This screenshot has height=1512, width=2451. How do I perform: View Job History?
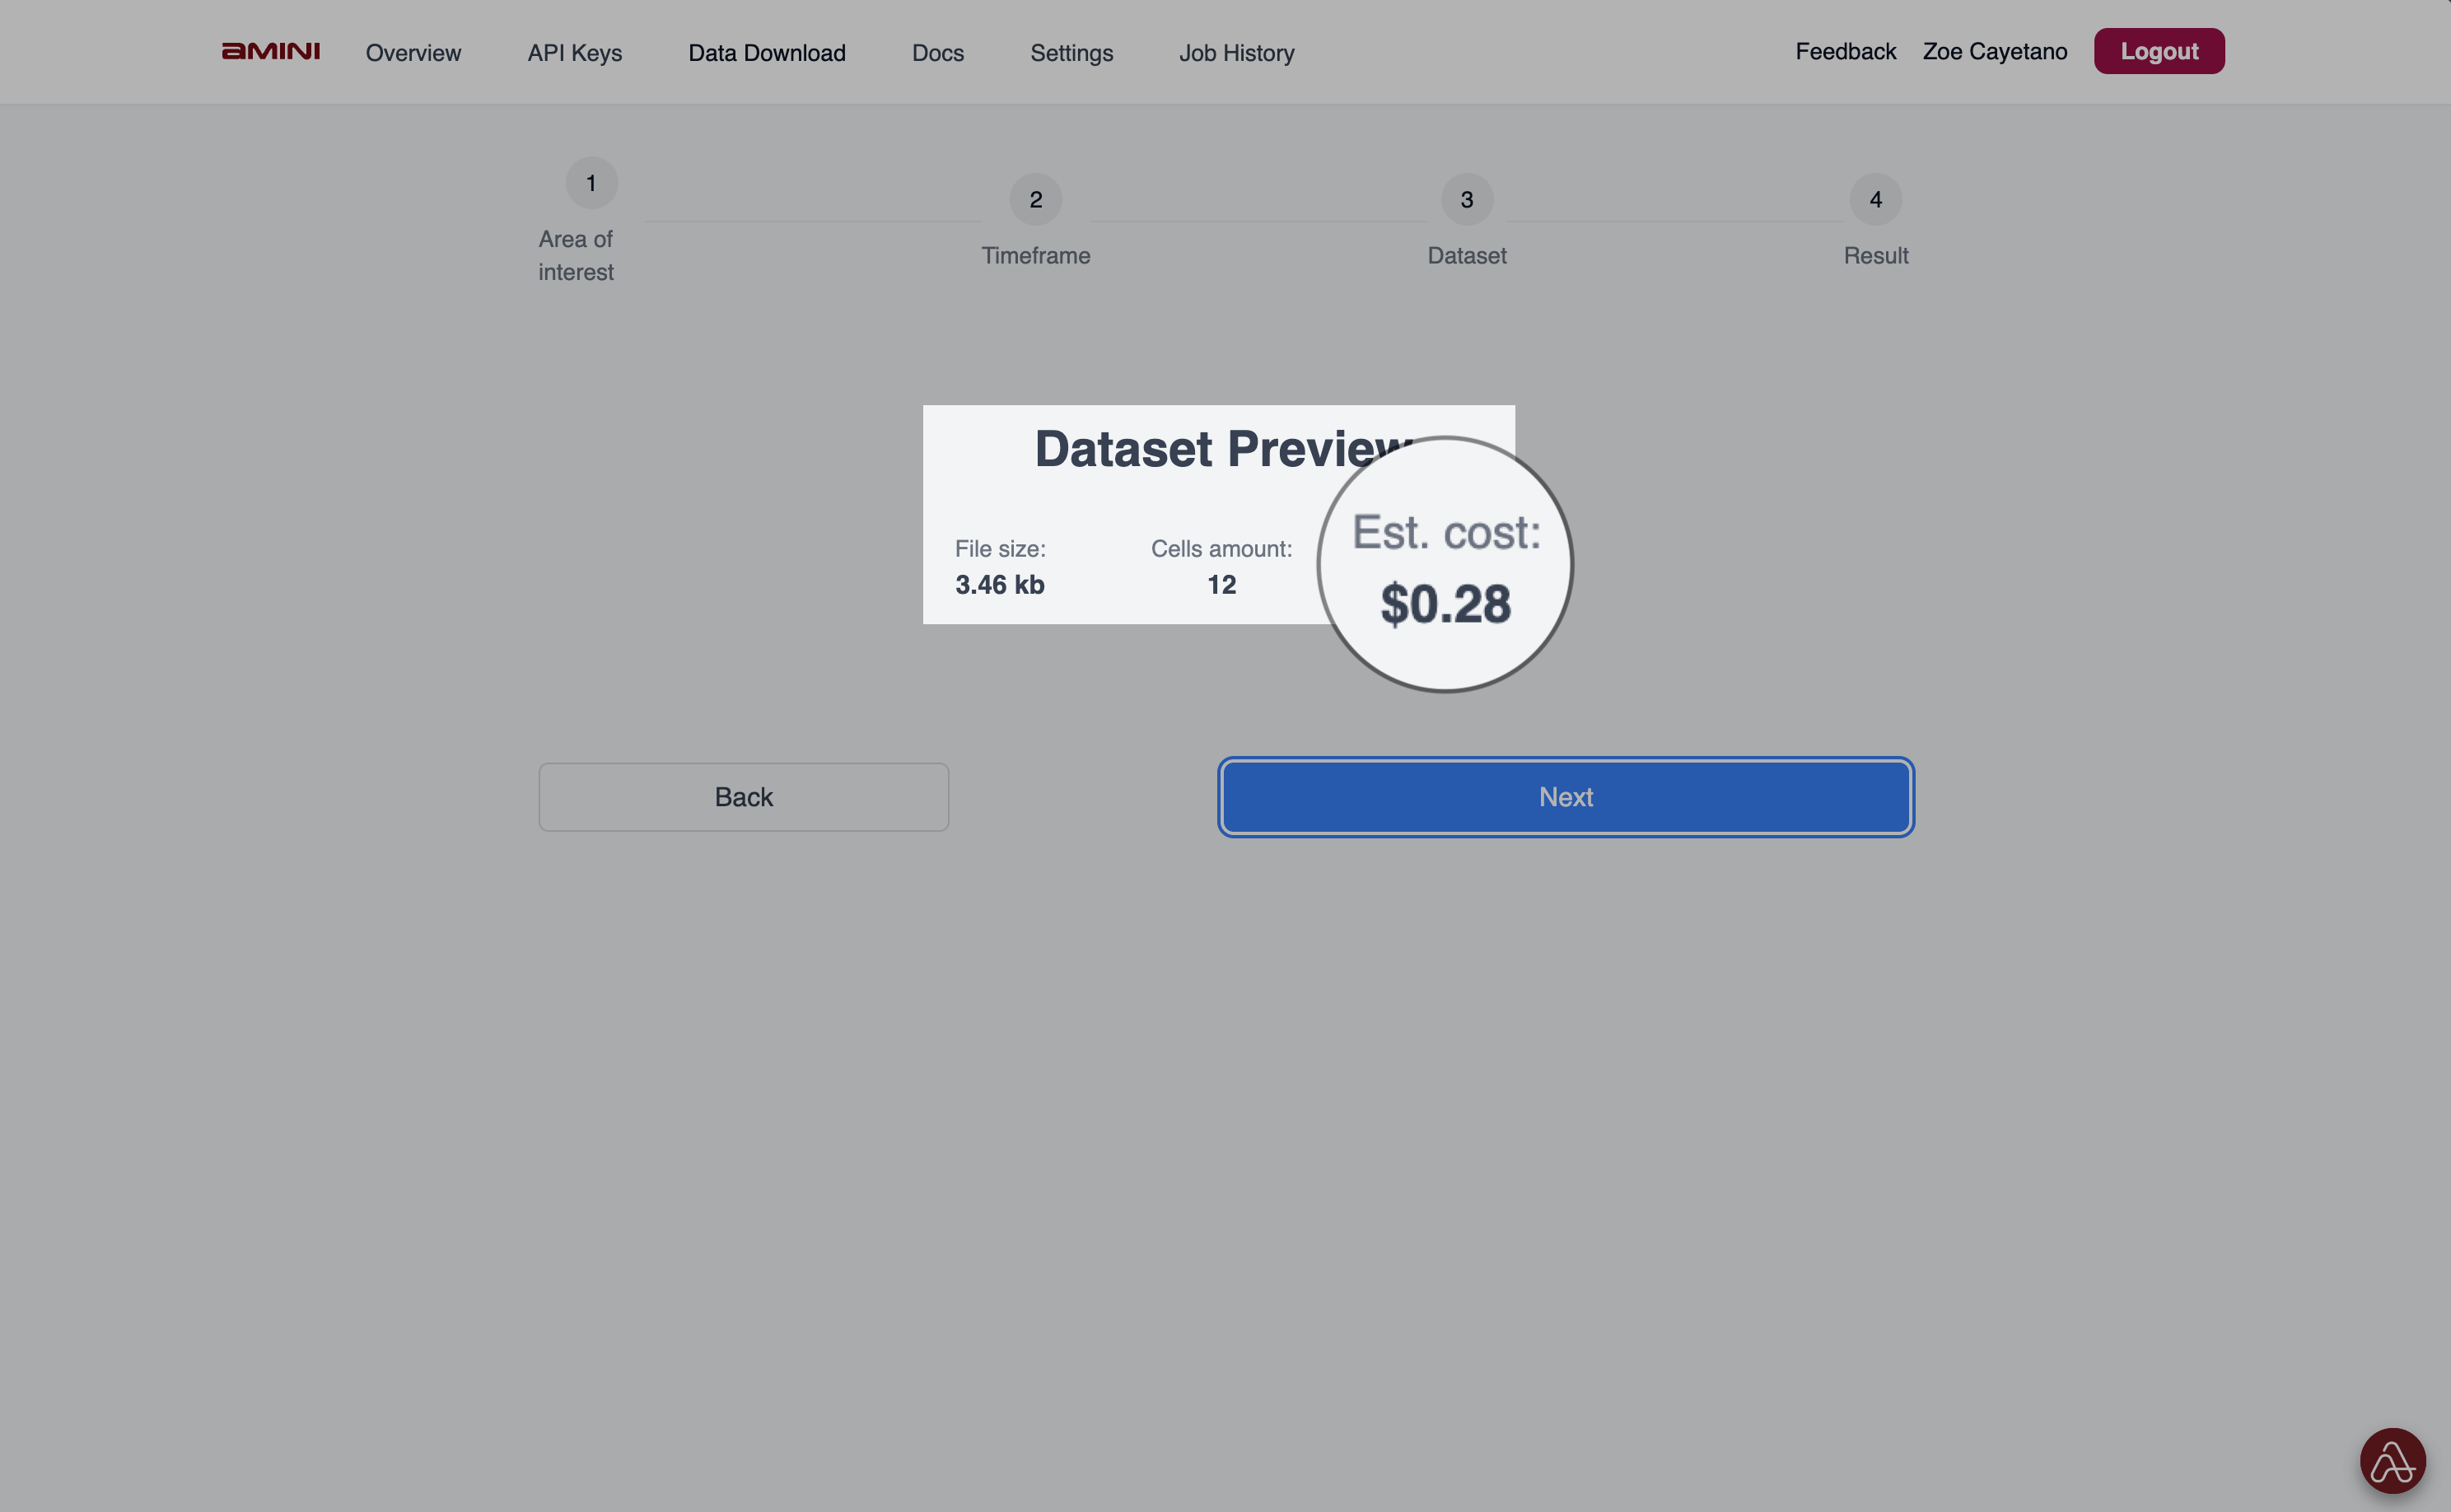tap(1236, 52)
